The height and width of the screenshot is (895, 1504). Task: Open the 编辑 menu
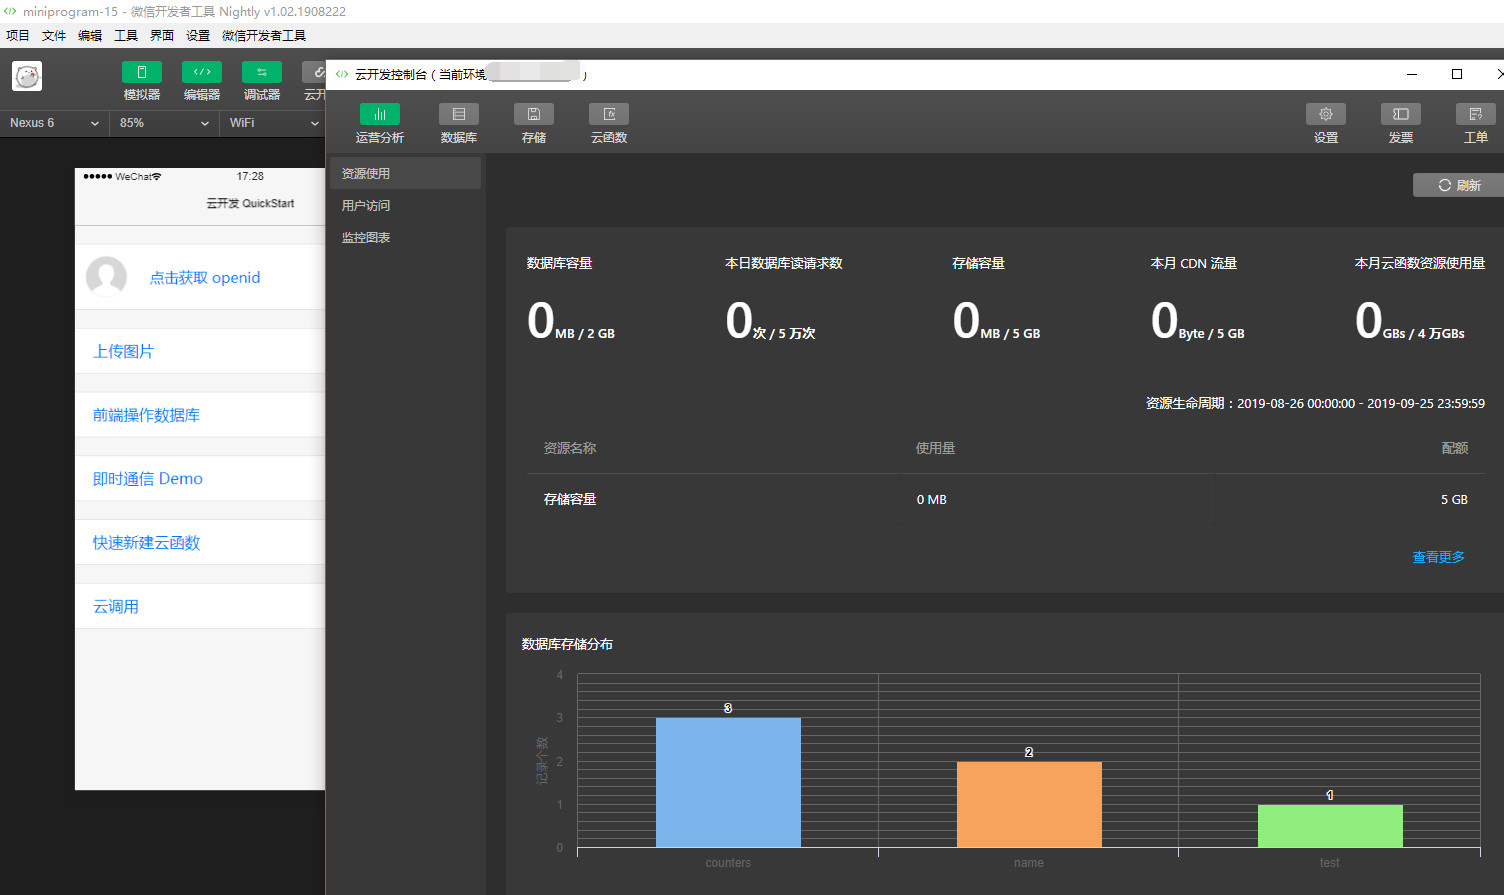(90, 35)
